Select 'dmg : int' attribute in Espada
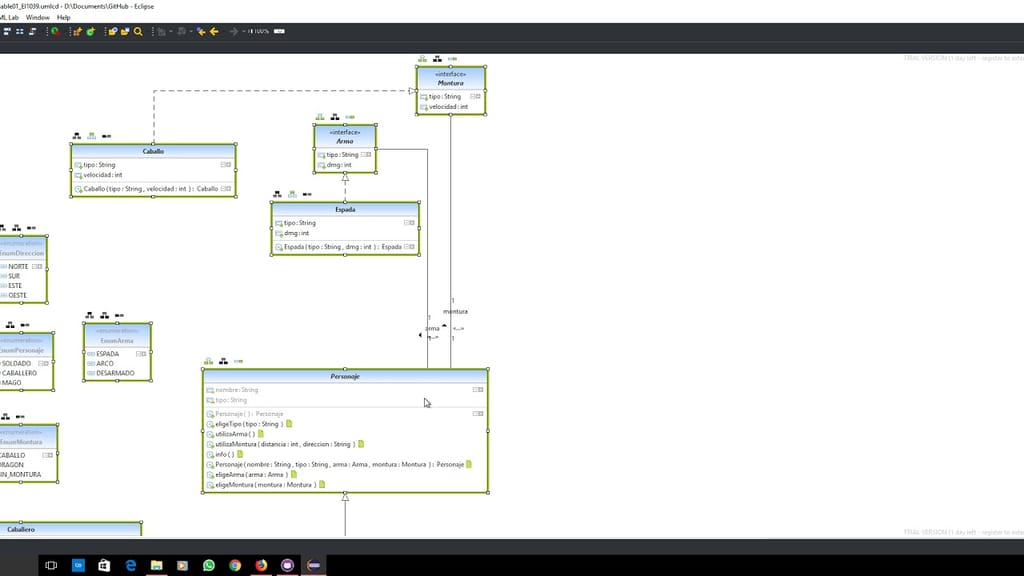1024x576 pixels. (296, 233)
